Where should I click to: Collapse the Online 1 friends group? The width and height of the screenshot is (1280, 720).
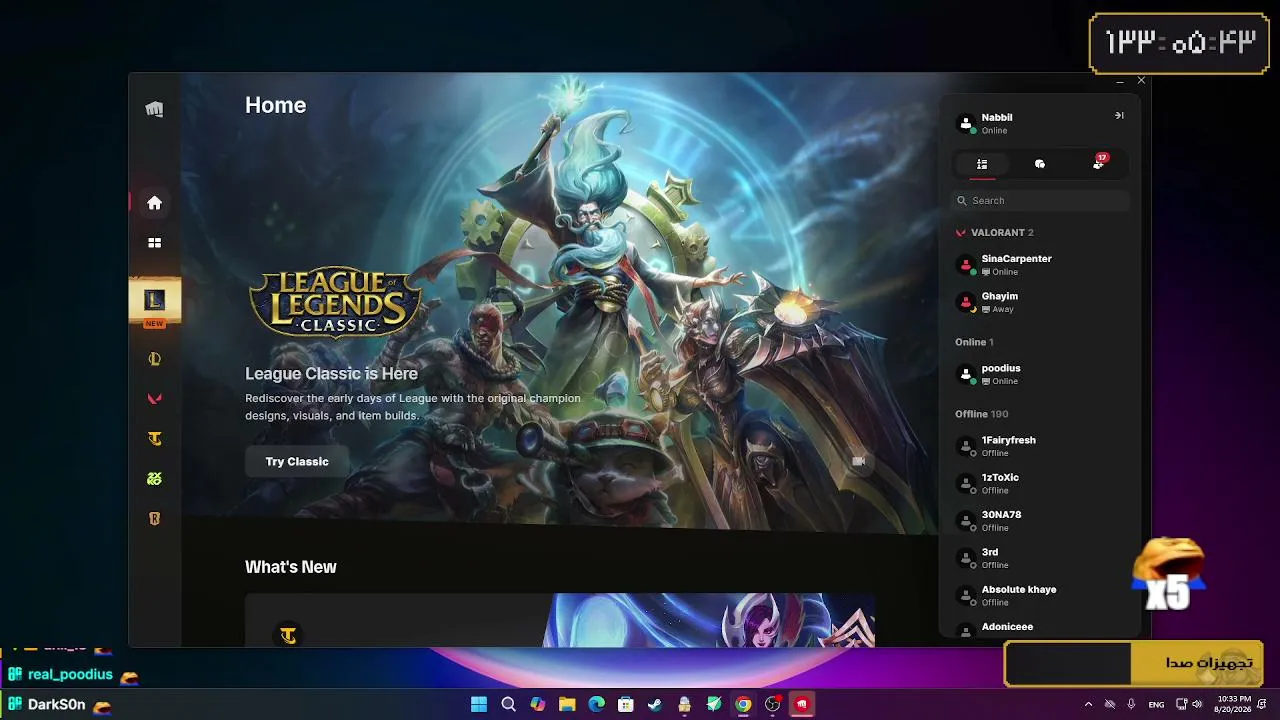click(974, 342)
